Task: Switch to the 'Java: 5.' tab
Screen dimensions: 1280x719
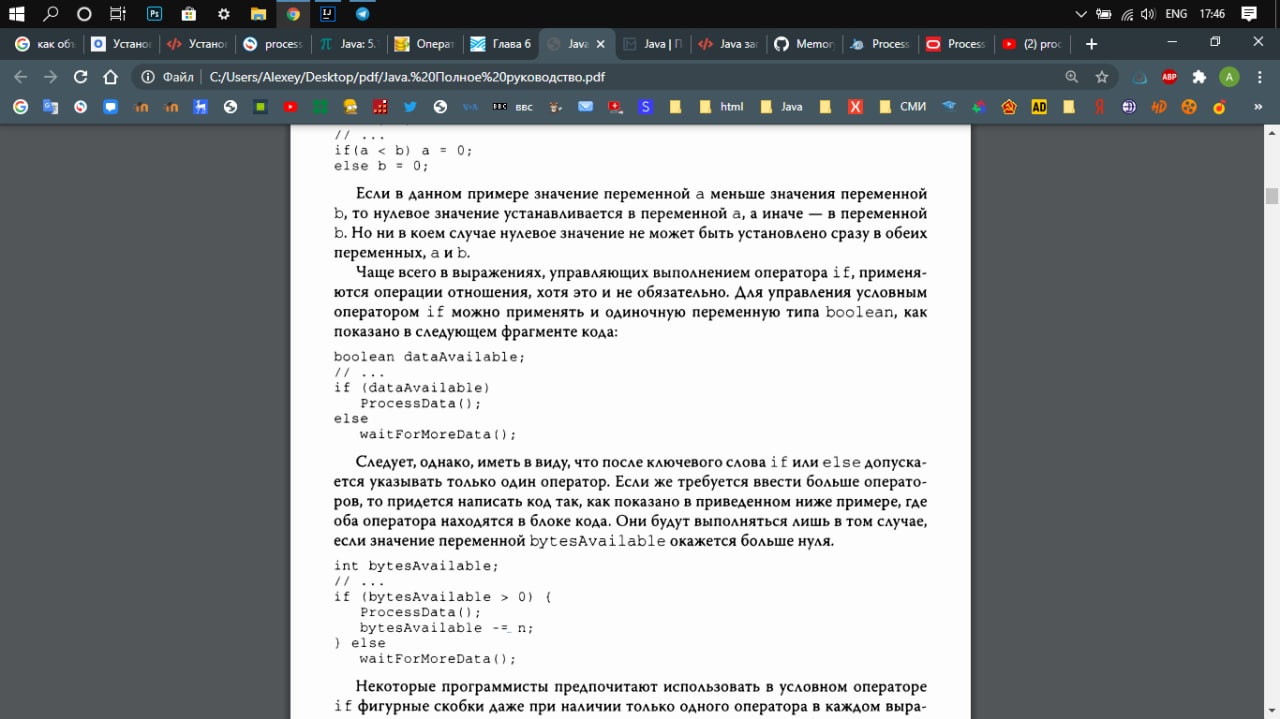Action: click(348, 44)
